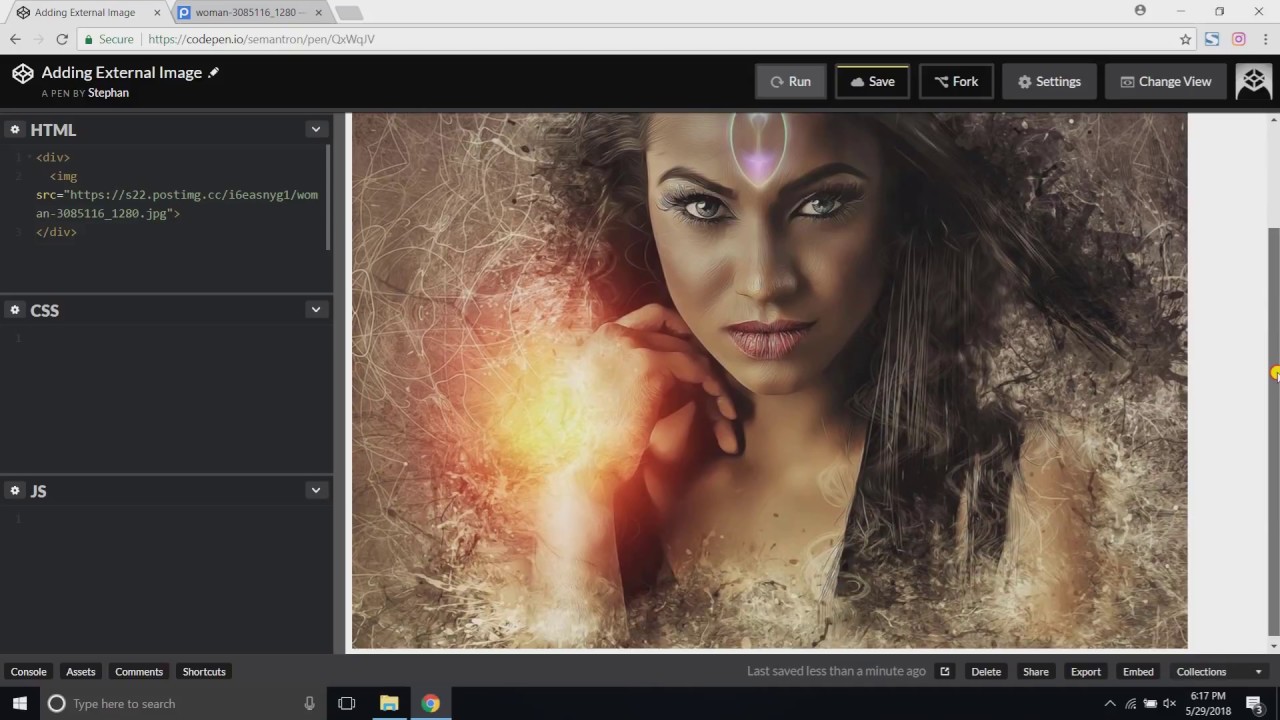Click the opening div tag line
This screenshot has height=720, width=1280.
(x=53, y=157)
